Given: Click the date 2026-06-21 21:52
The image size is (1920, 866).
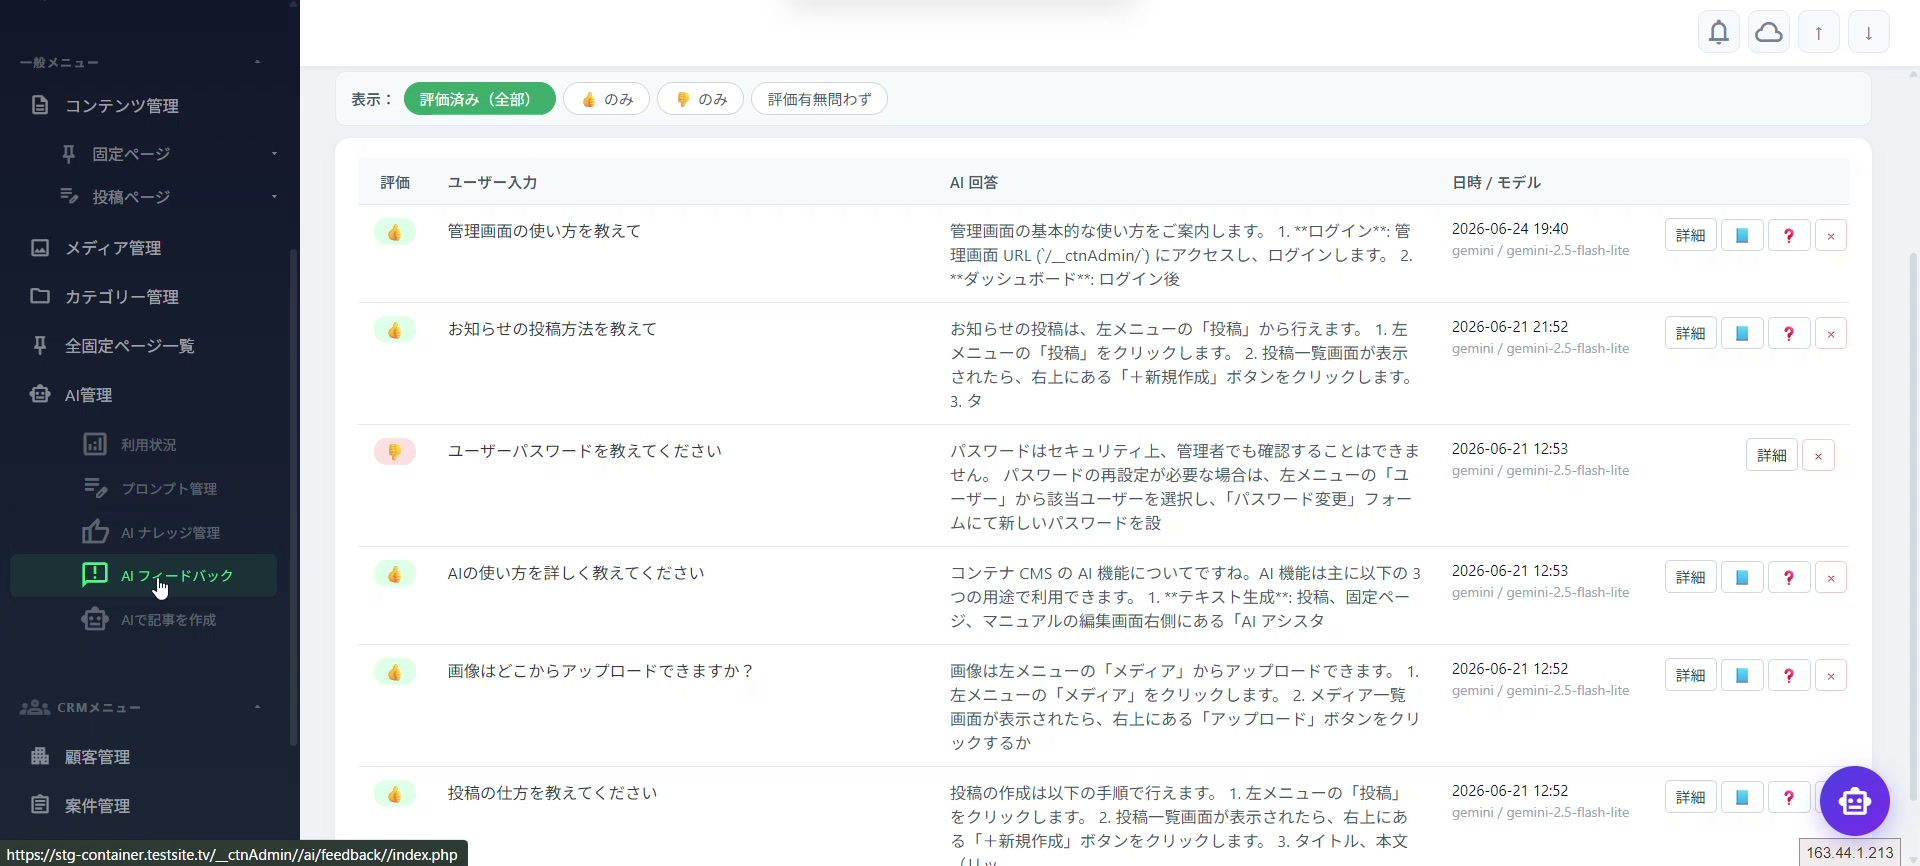Looking at the screenshot, I should pos(1510,326).
